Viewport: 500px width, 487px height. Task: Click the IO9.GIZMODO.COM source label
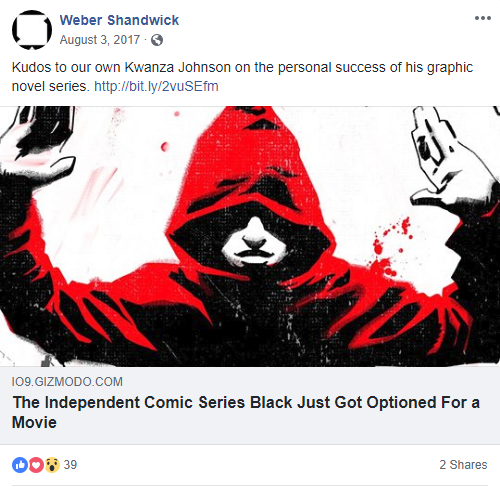click(67, 382)
